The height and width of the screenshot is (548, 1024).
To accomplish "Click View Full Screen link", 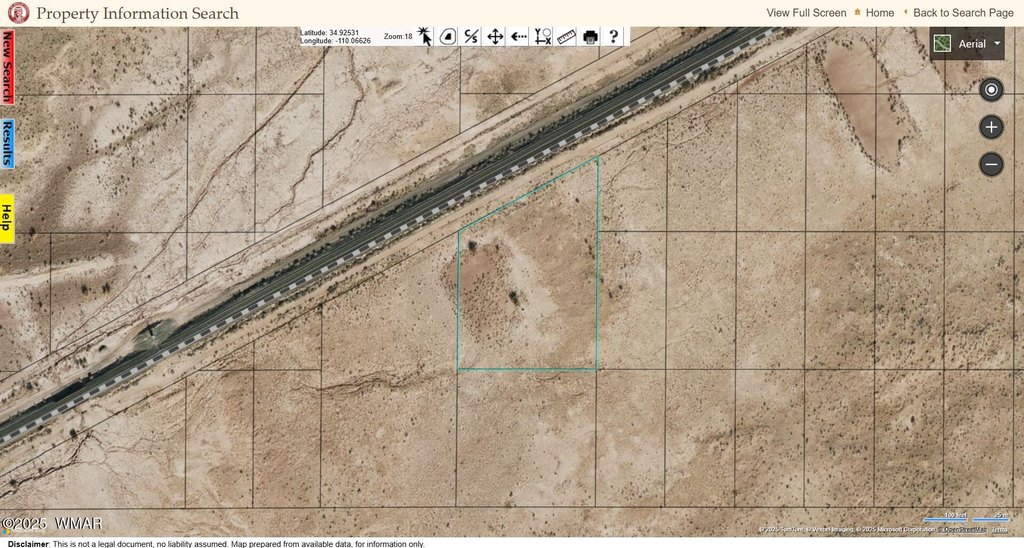I will (x=806, y=13).
